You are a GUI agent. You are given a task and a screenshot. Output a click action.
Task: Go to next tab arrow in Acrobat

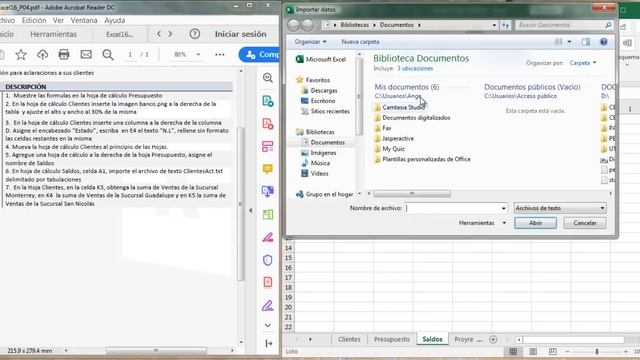pyautogui.click(x=170, y=34)
